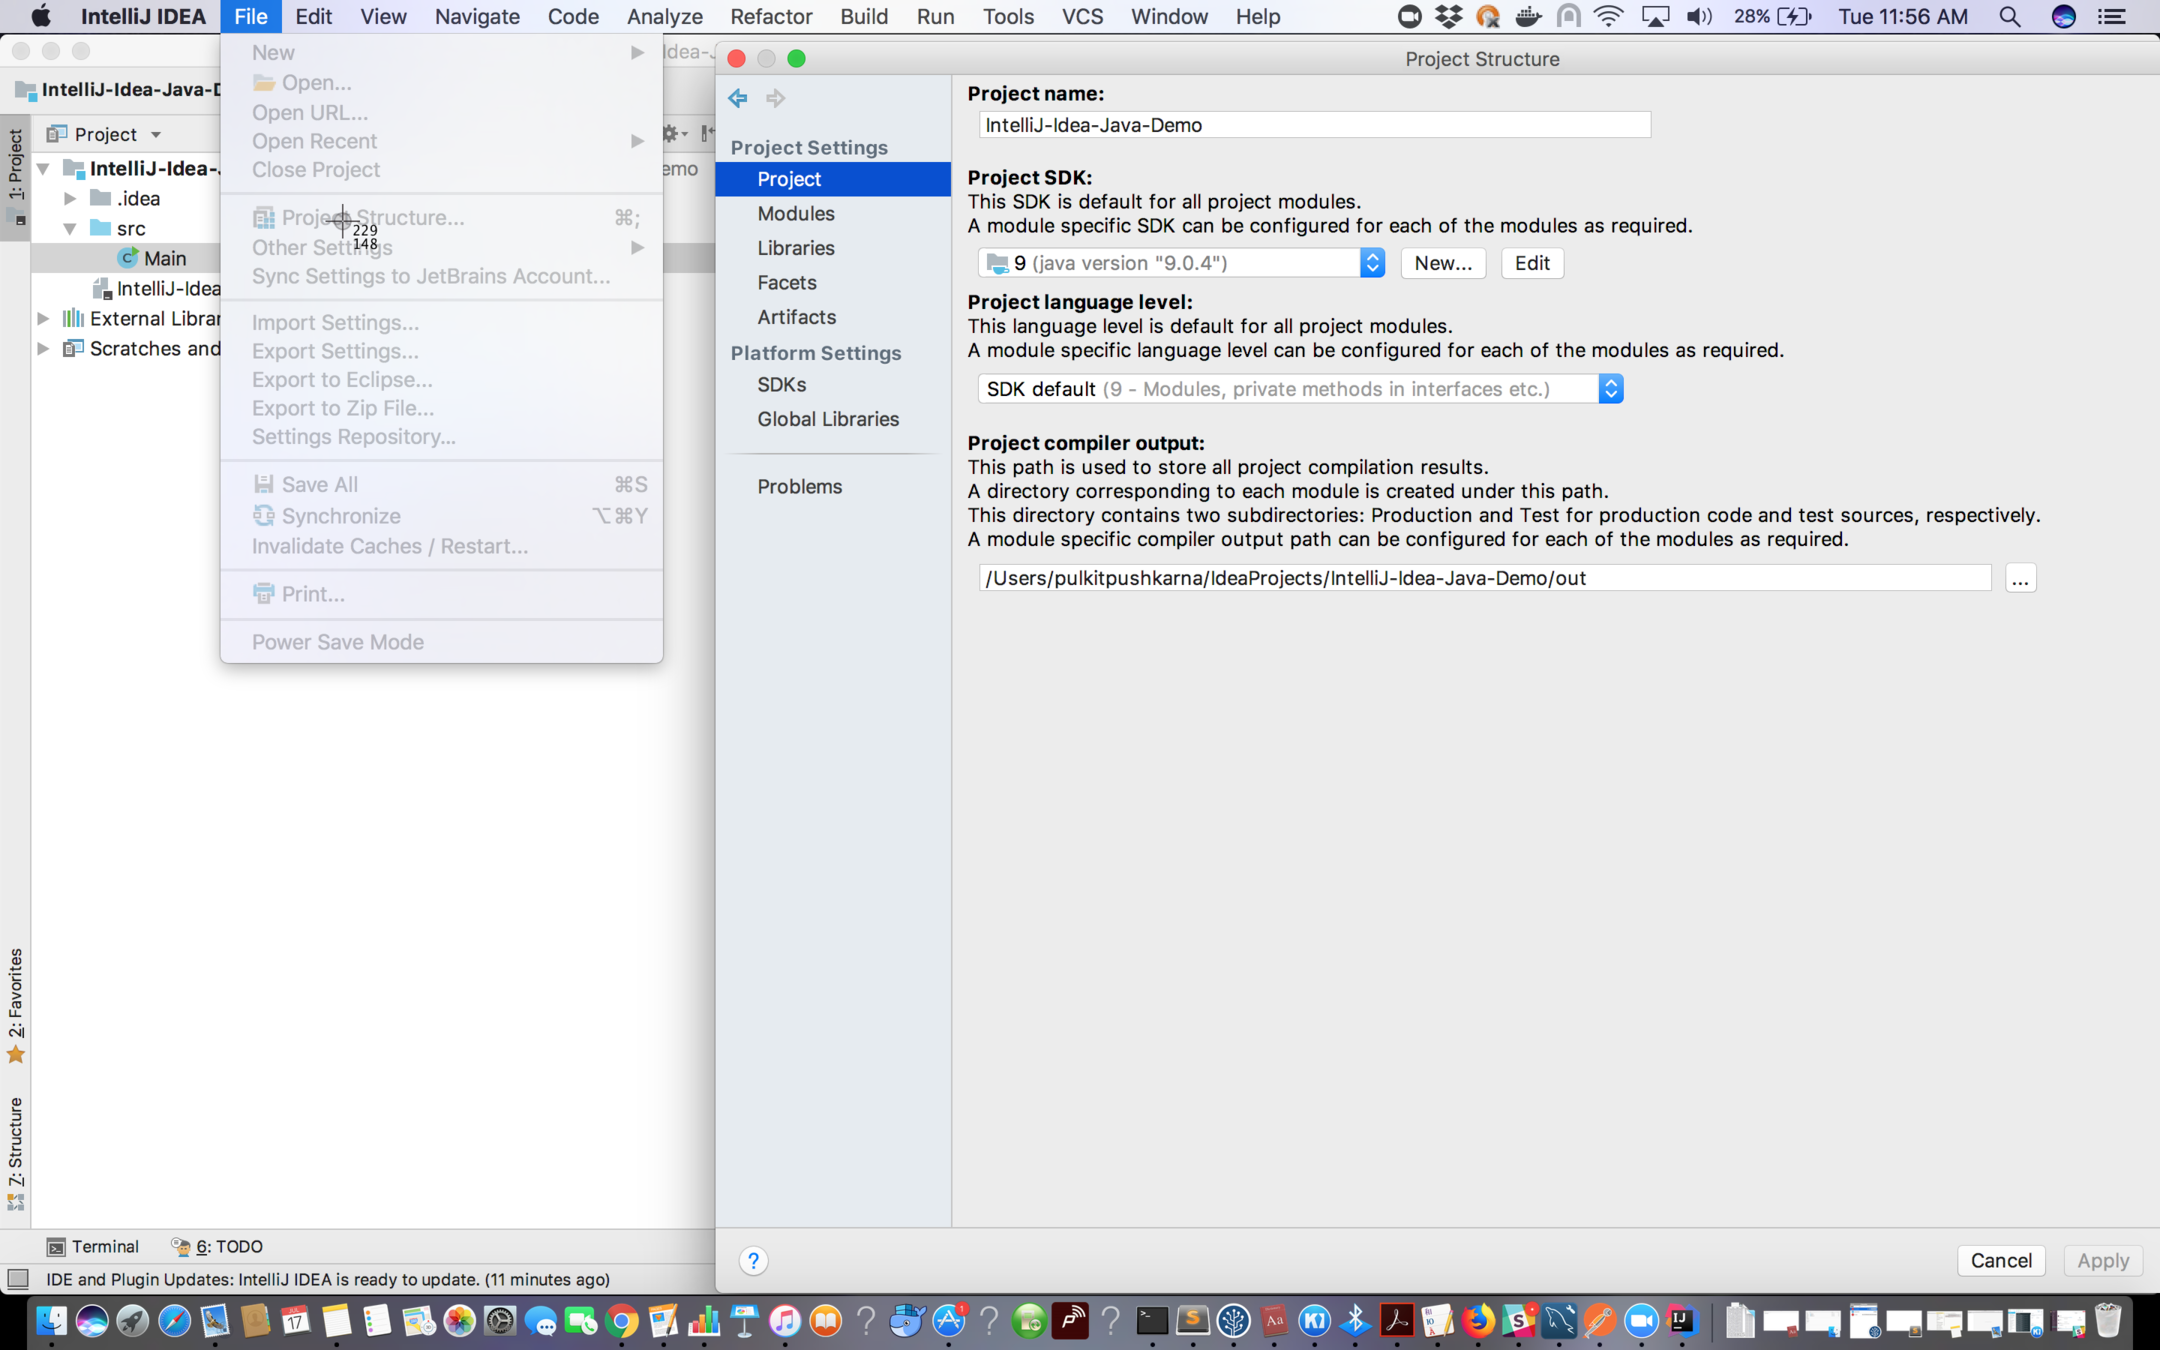Open Safari from the Dock
Screen dimensions: 2160x1350
point(174,1321)
